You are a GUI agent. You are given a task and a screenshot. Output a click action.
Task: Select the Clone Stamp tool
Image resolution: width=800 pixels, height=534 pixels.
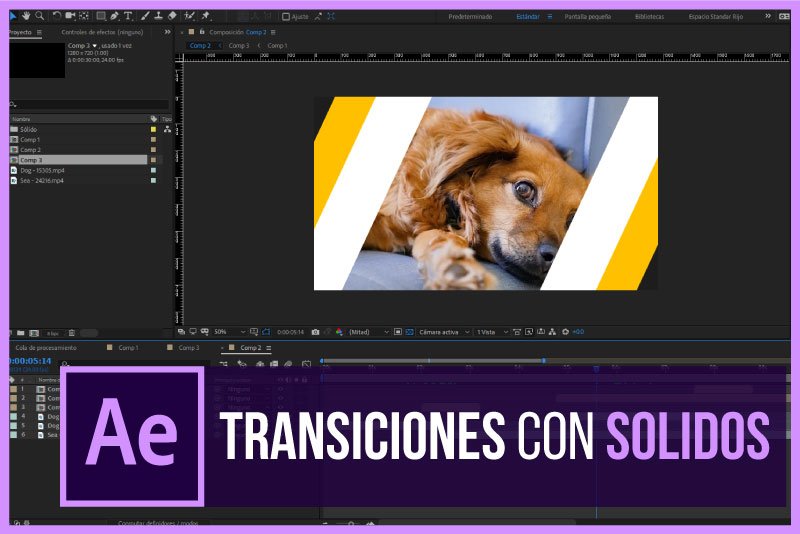[x=159, y=16]
